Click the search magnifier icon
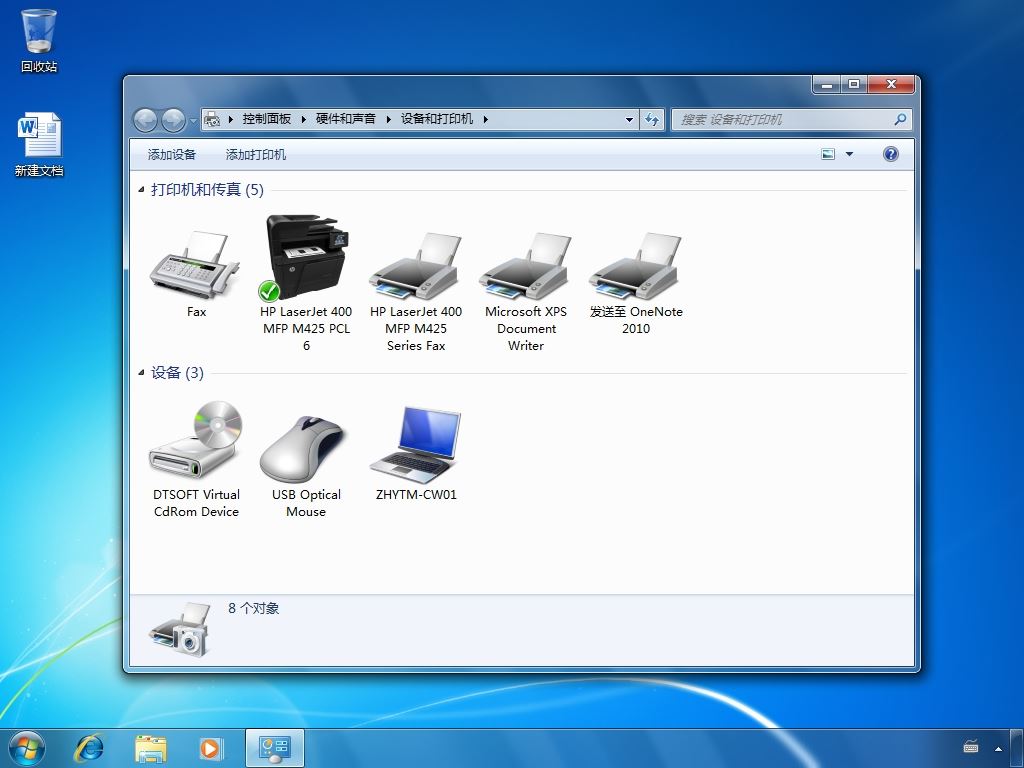 pos(900,120)
